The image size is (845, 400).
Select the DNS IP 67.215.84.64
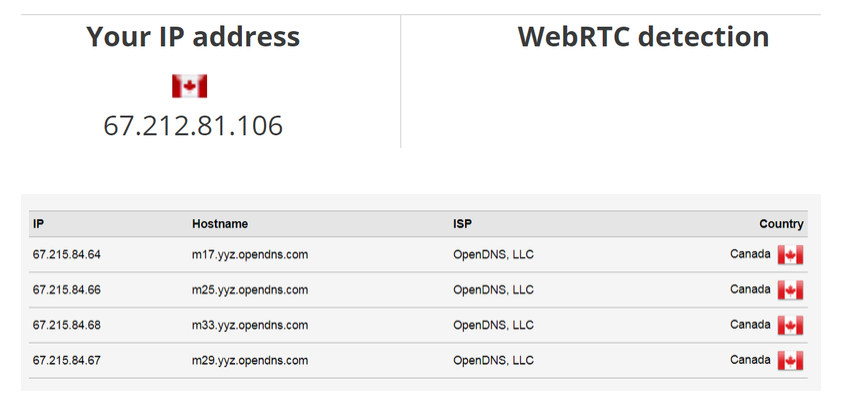point(66,254)
